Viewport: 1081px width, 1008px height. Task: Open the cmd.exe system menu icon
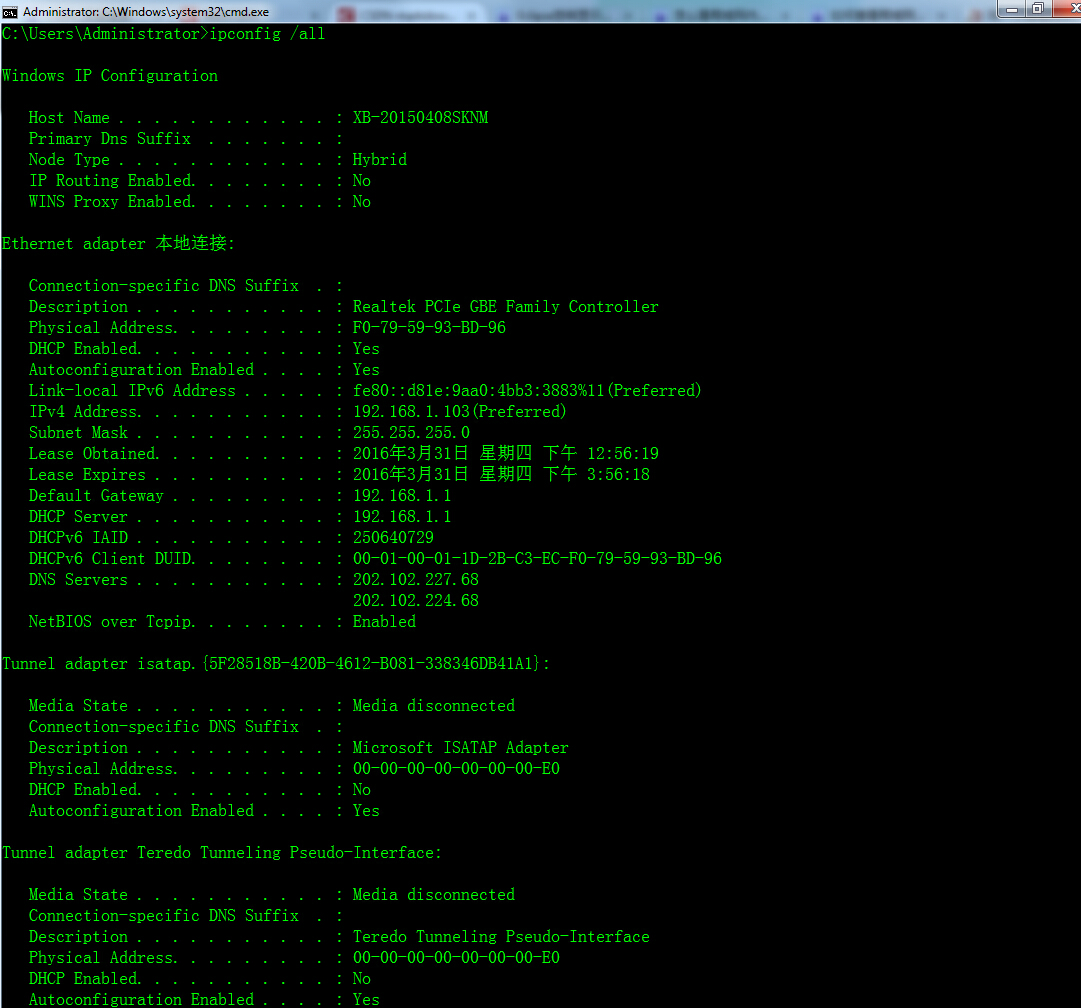click(10, 12)
